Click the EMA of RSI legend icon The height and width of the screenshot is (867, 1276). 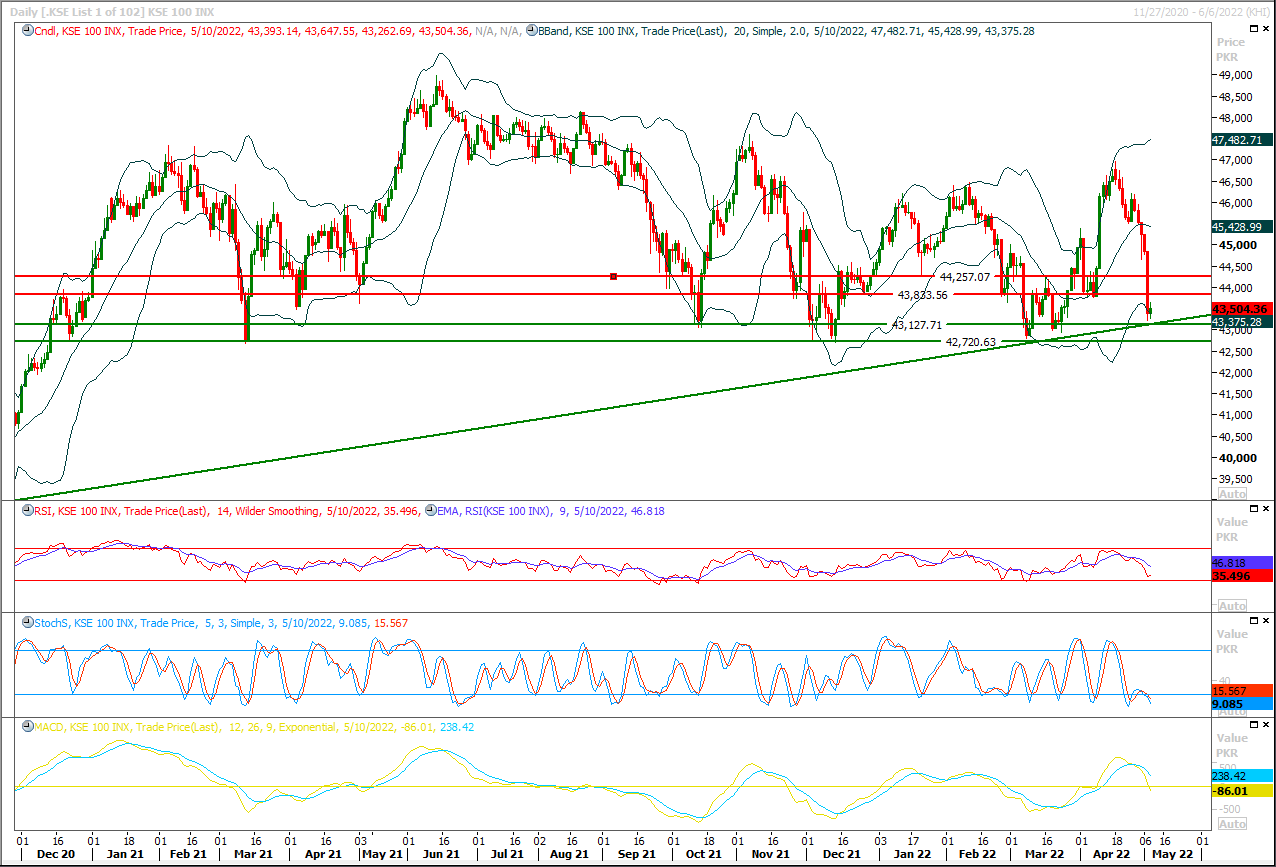(431, 511)
